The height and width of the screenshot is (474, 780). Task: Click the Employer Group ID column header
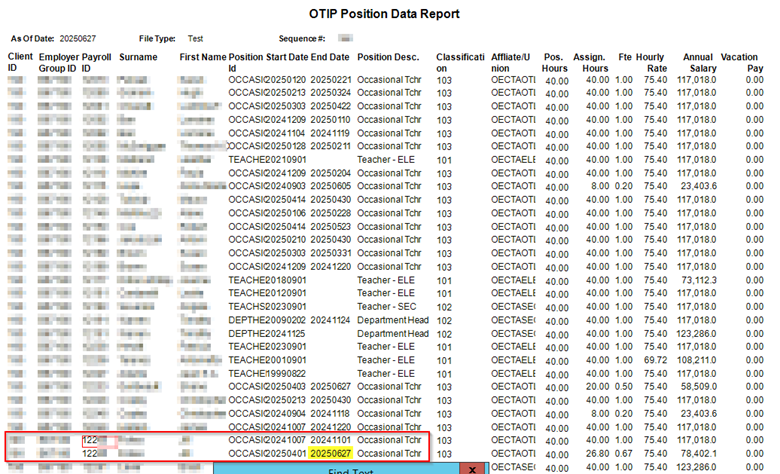(59, 63)
